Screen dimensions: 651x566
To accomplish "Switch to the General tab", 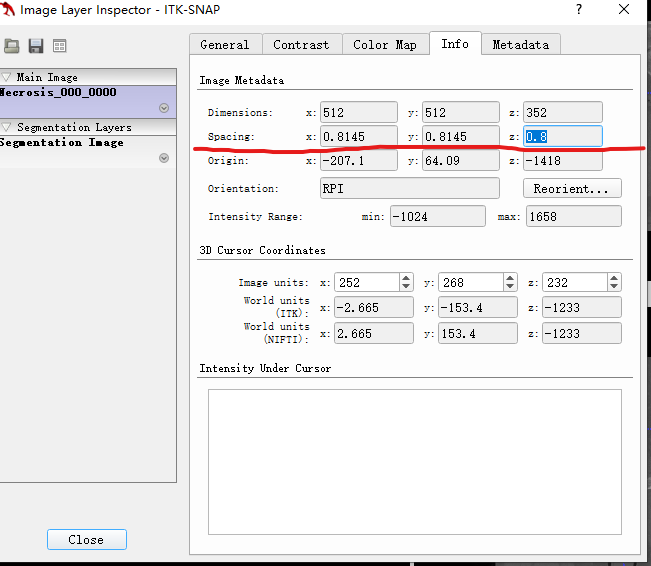I will 225,44.
